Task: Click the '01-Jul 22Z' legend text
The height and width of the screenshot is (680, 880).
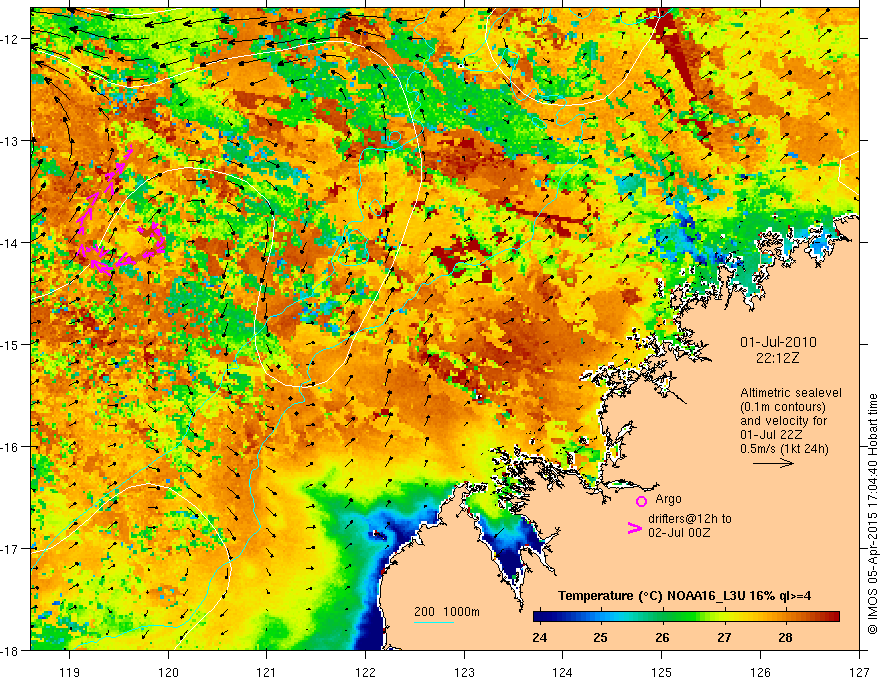Action: coord(771,435)
